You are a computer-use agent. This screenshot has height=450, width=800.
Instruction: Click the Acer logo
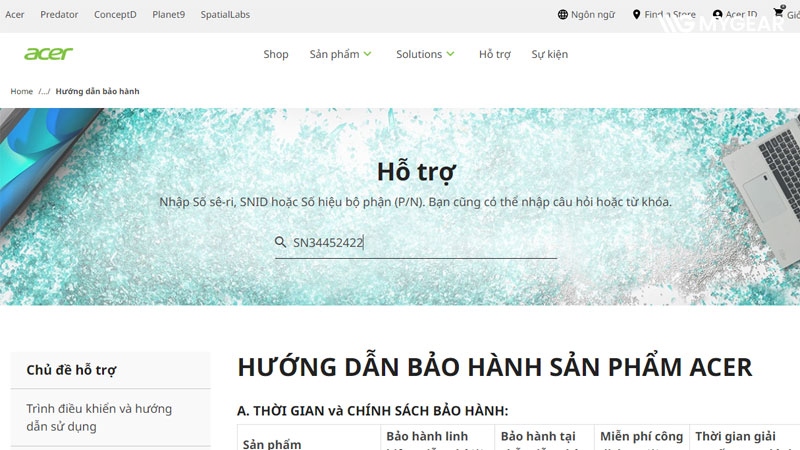(x=48, y=54)
